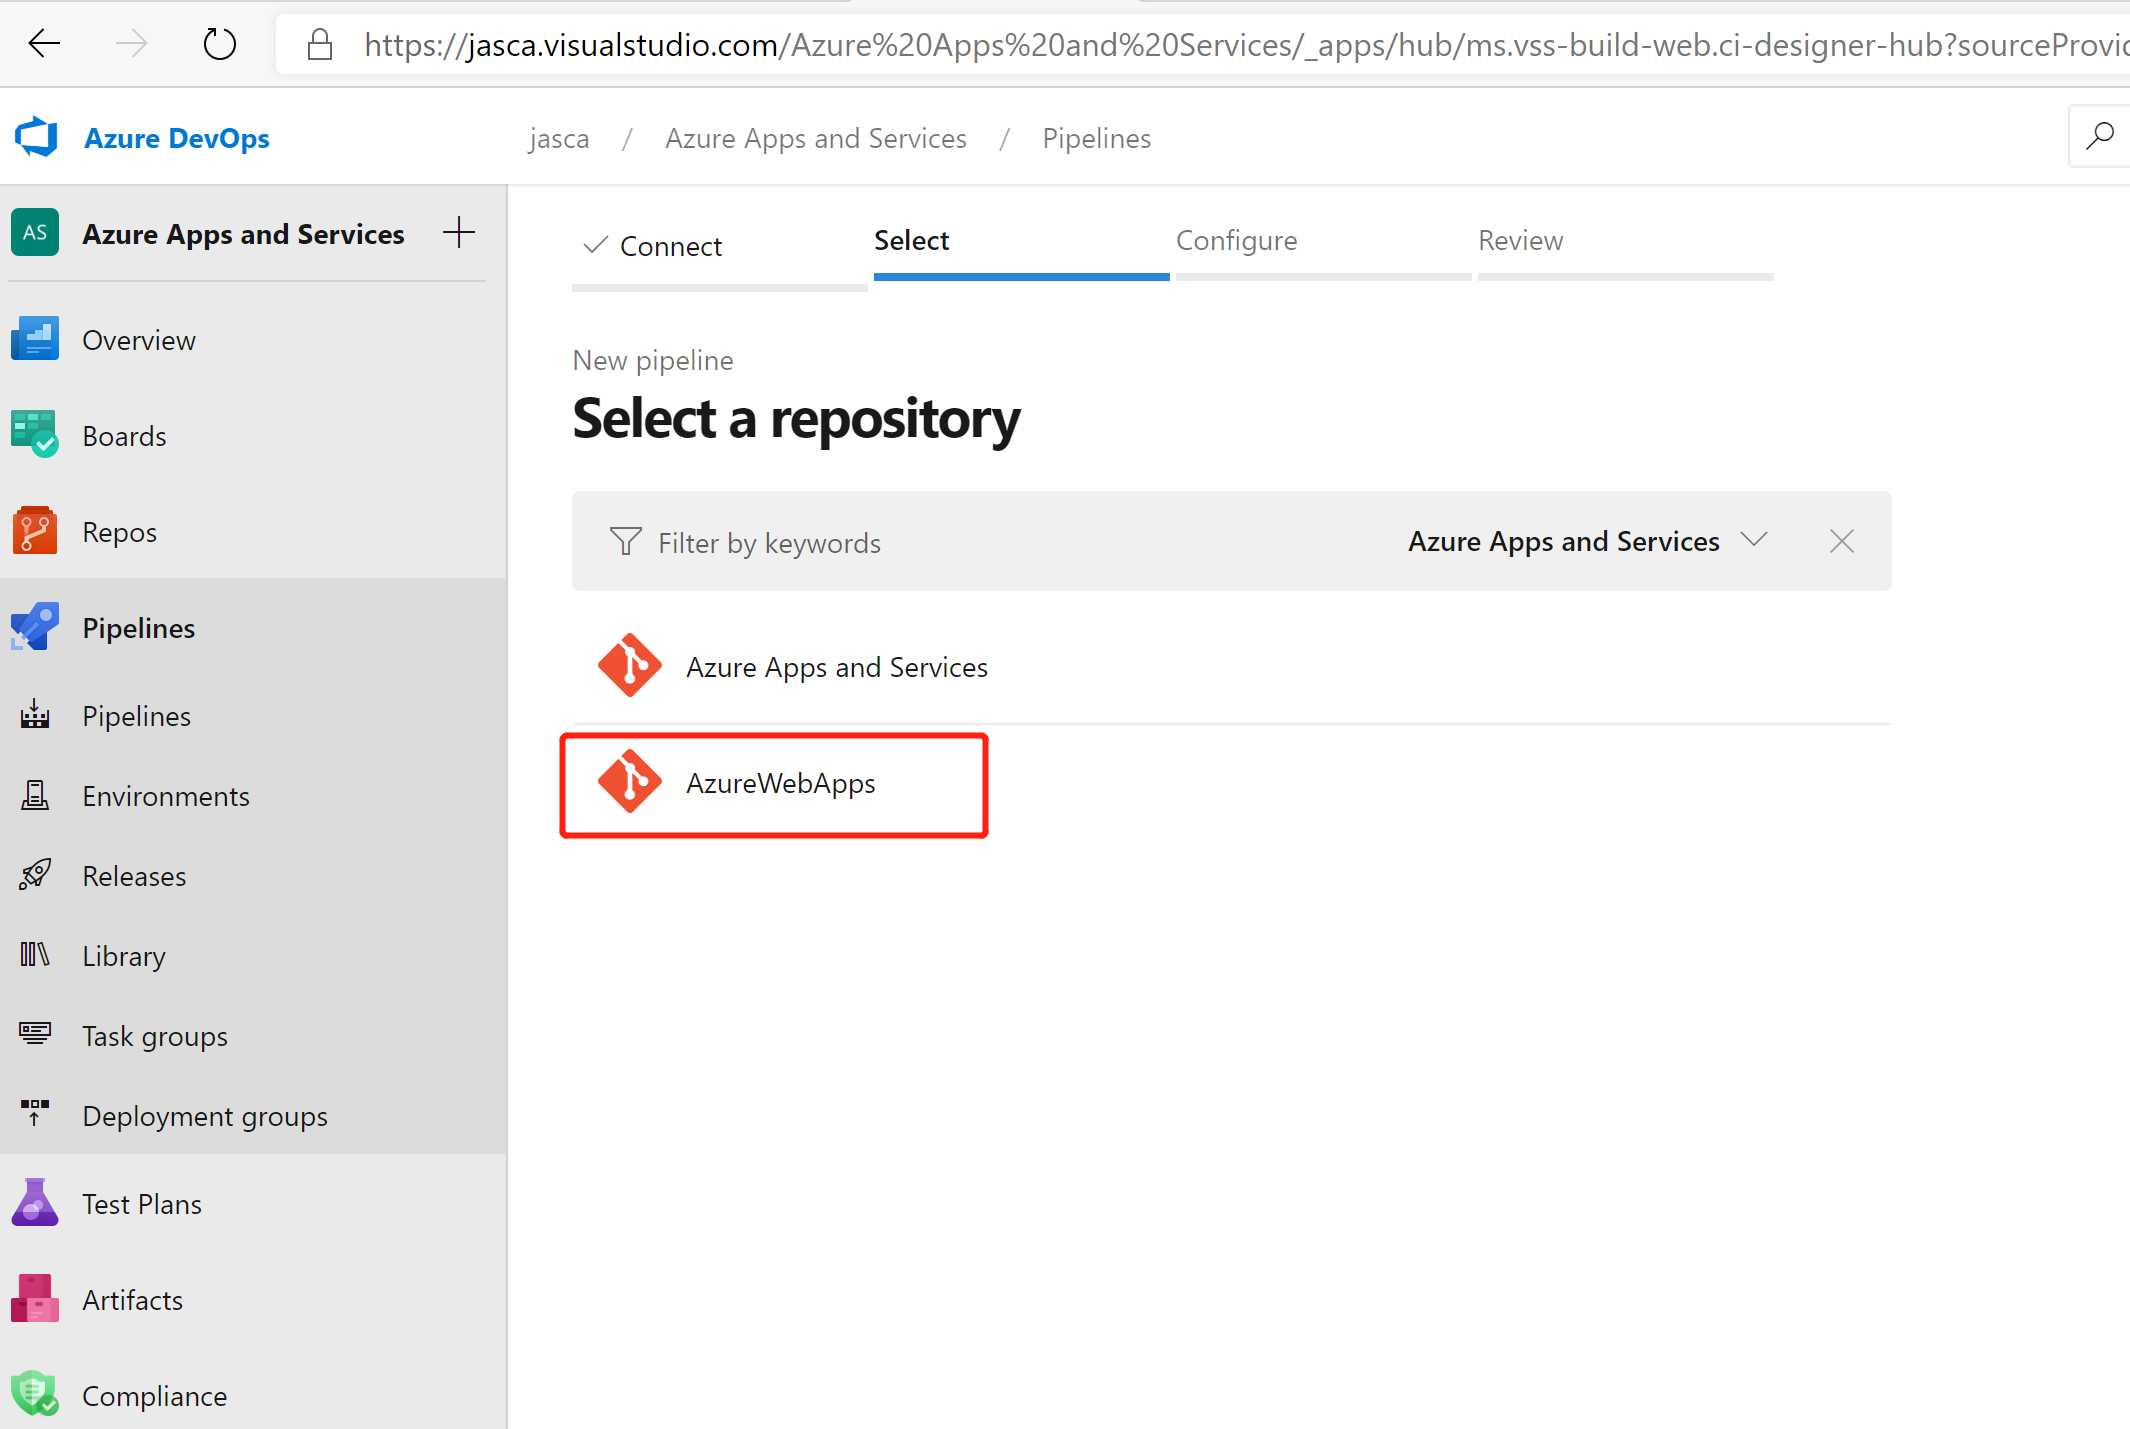Viewport: 2130px width, 1429px height.
Task: Click the lock icon in address bar
Action: tap(320, 44)
